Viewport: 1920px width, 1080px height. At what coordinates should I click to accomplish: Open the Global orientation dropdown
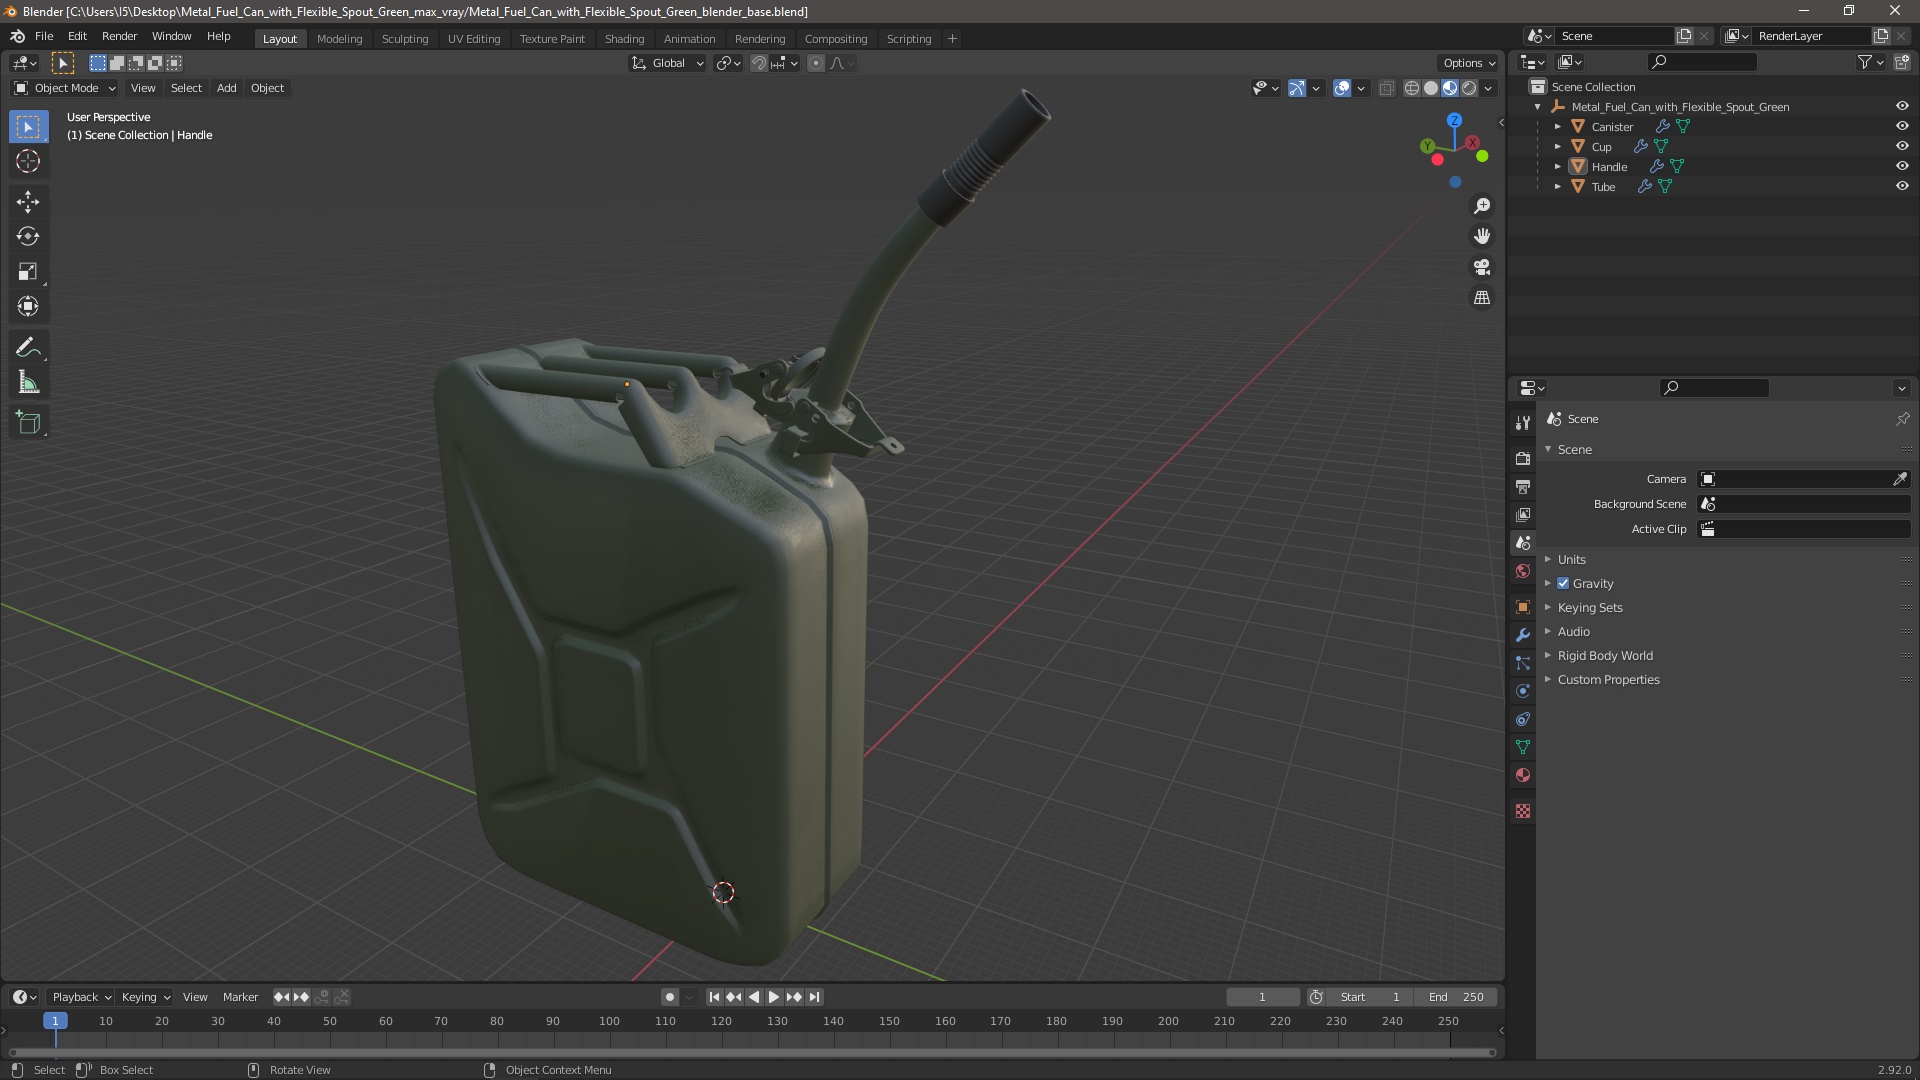(x=668, y=63)
